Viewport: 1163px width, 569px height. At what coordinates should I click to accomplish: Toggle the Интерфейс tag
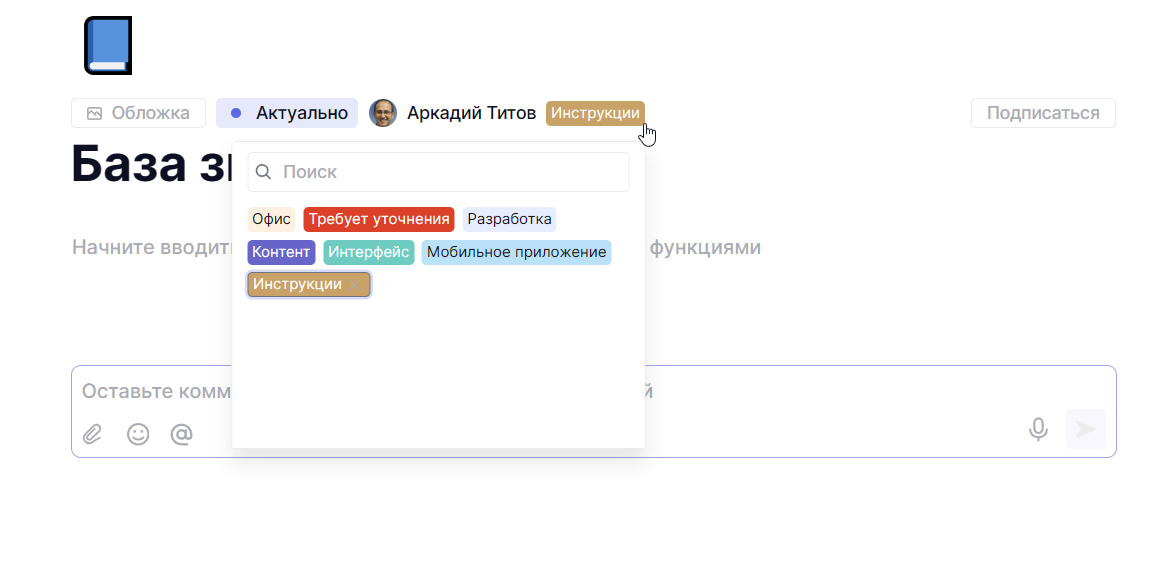click(368, 252)
